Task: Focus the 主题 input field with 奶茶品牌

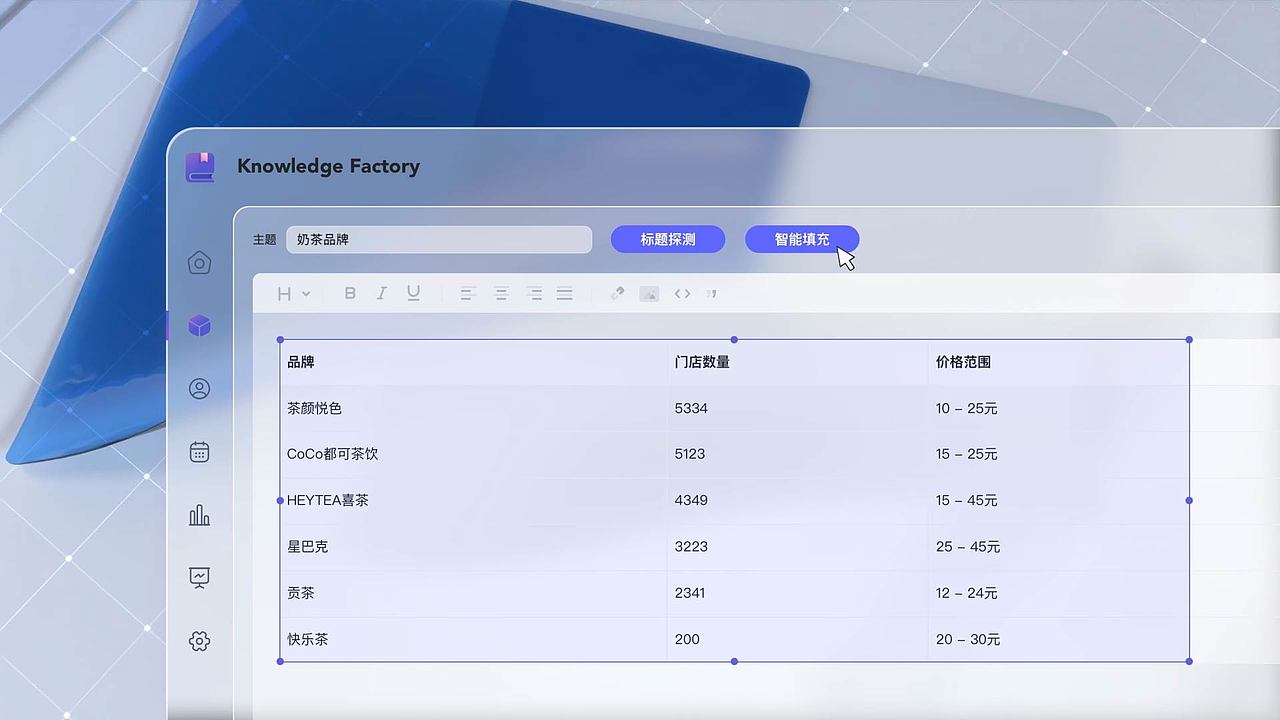Action: point(439,240)
